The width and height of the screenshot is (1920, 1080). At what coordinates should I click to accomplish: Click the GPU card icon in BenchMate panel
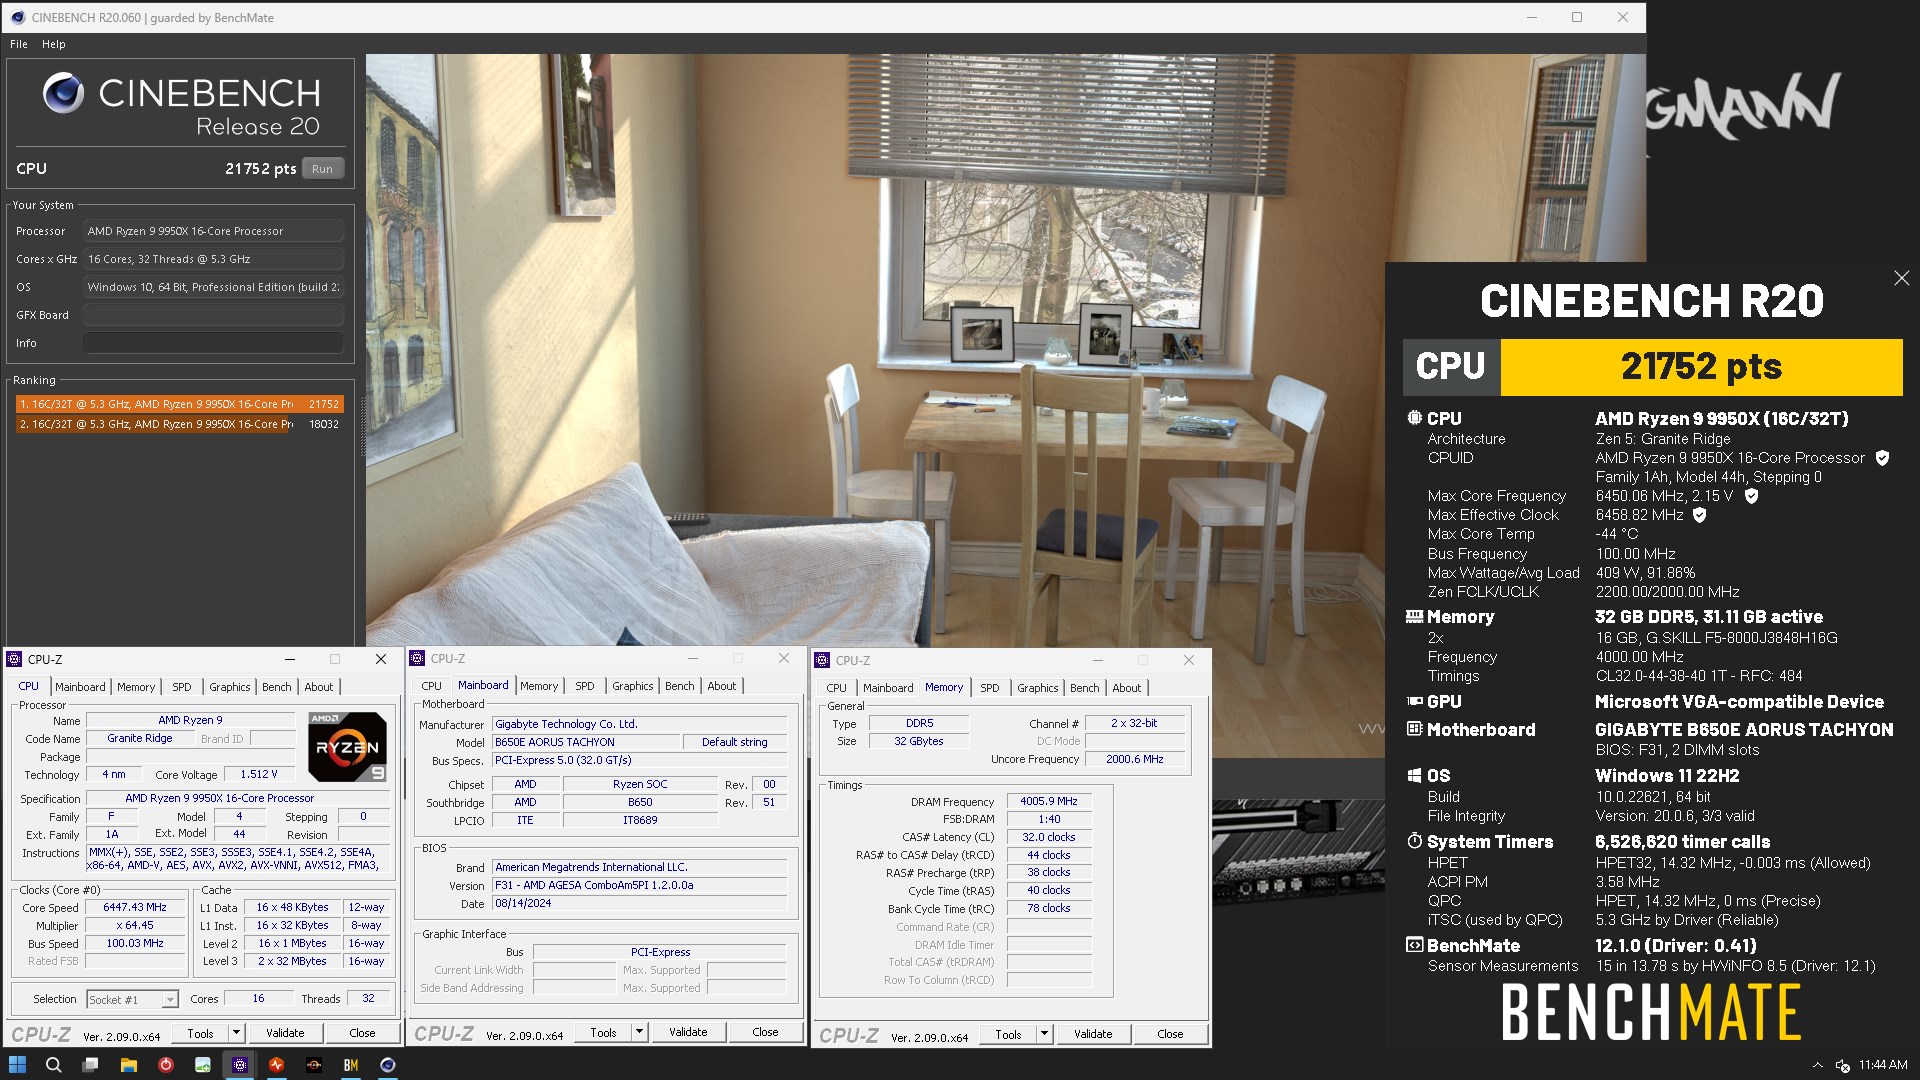point(1414,702)
